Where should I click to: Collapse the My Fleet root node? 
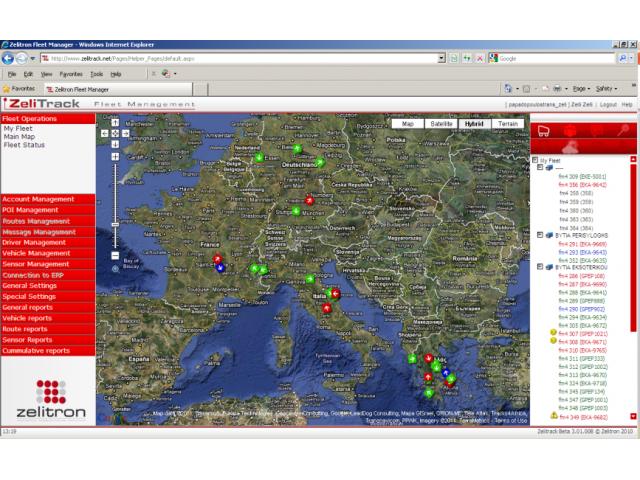click(535, 160)
